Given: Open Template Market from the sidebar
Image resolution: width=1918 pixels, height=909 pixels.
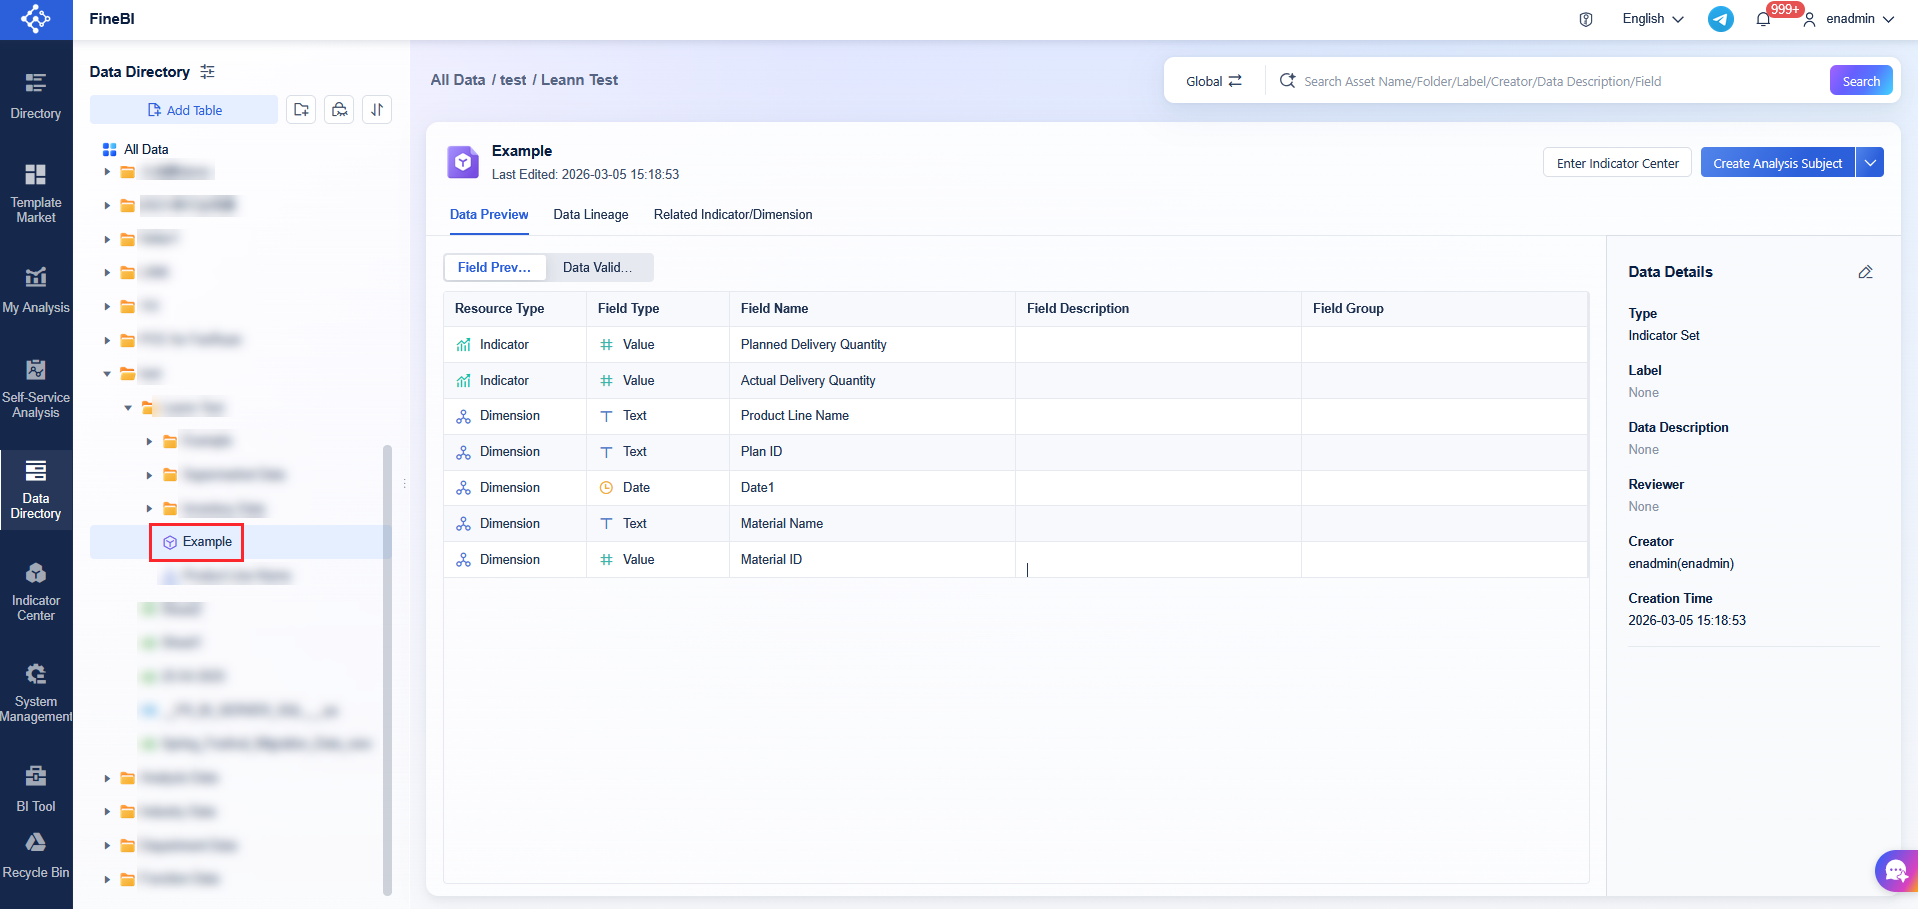Looking at the screenshot, I should point(36,194).
